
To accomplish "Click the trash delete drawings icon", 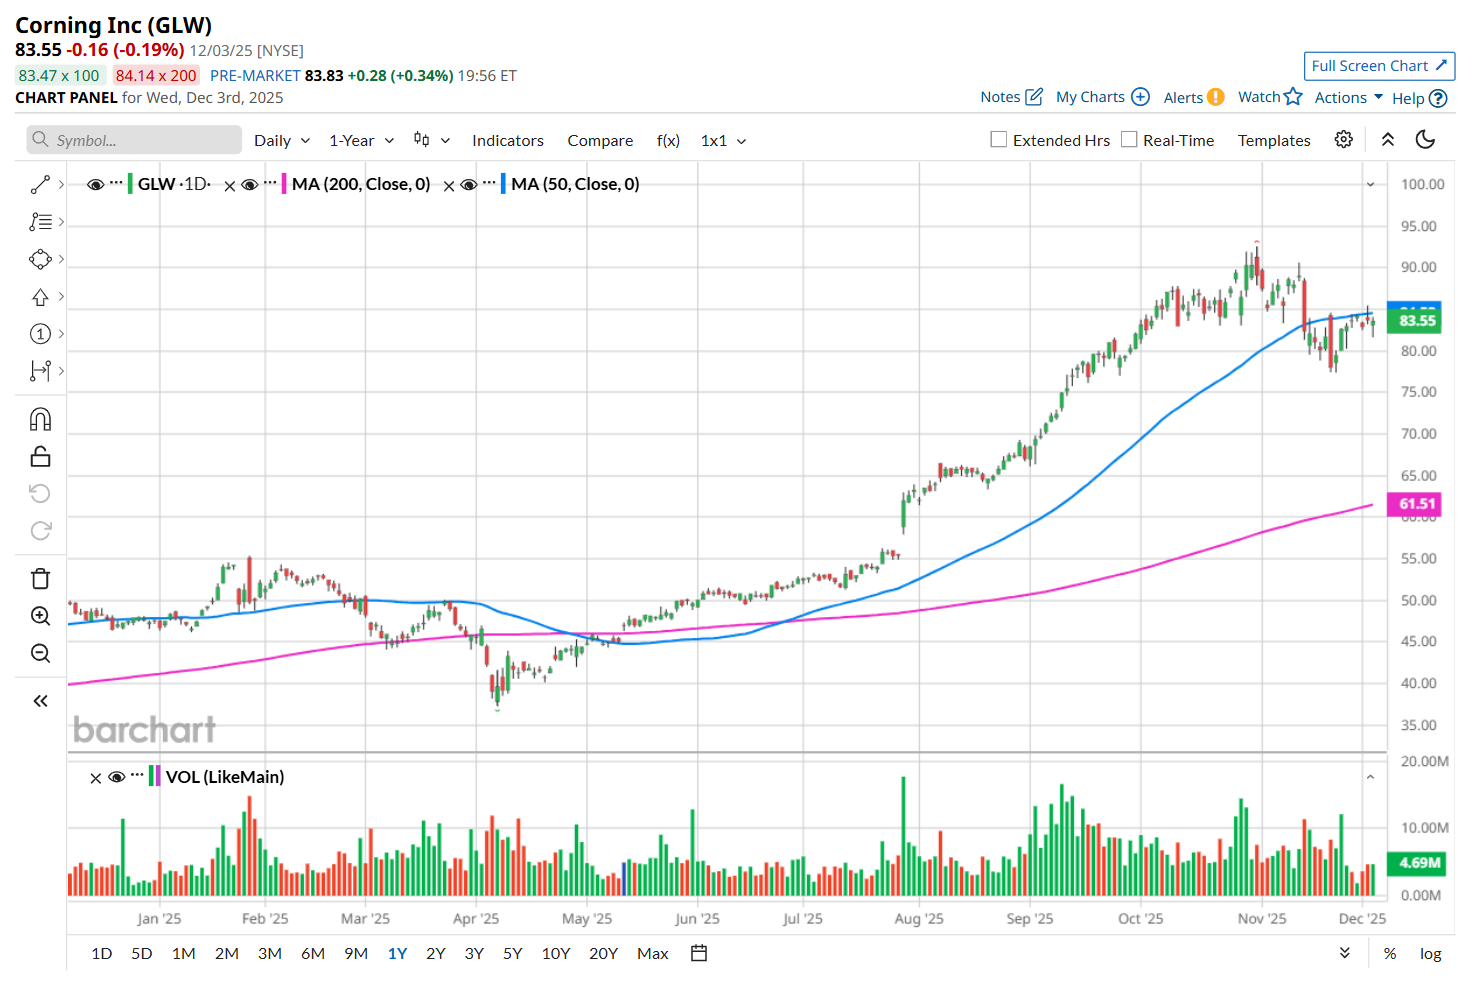I will coord(40,579).
